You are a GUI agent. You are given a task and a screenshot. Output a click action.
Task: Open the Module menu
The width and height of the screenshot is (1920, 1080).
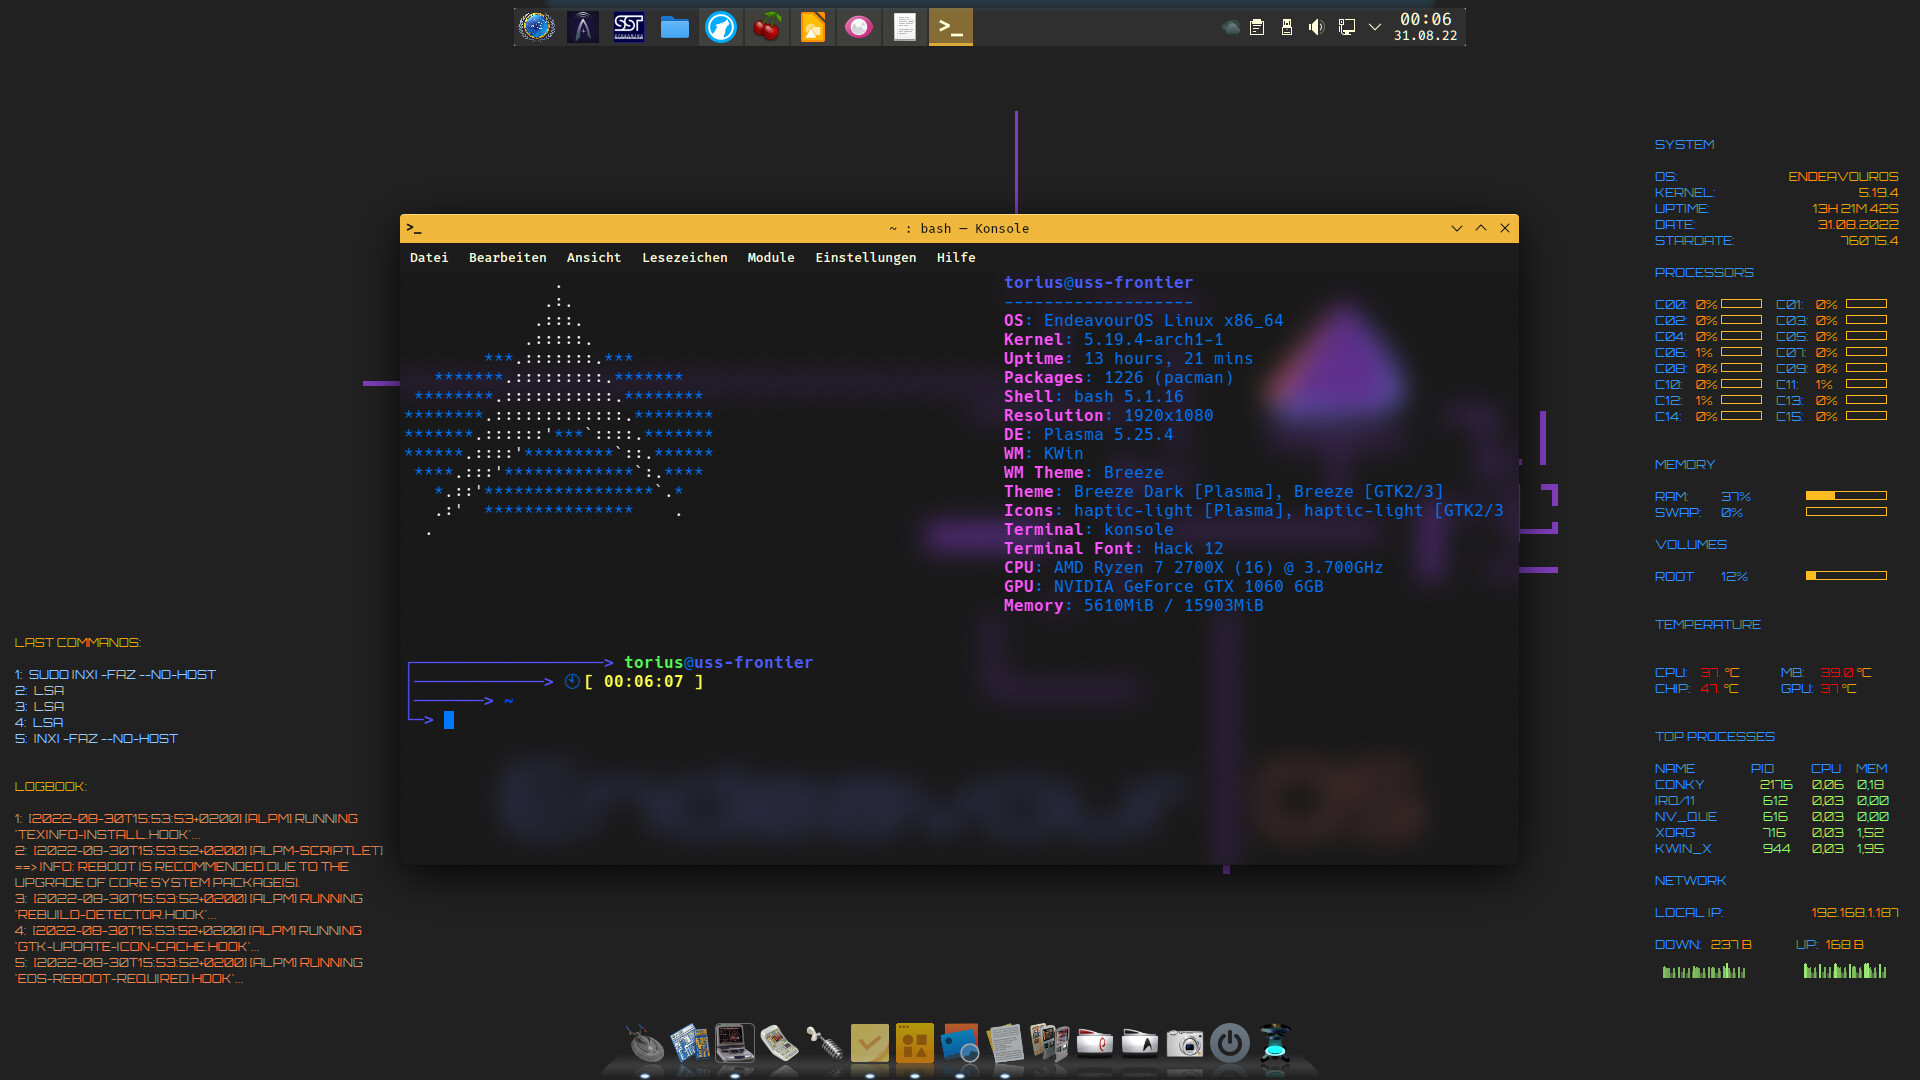pyautogui.click(x=771, y=257)
